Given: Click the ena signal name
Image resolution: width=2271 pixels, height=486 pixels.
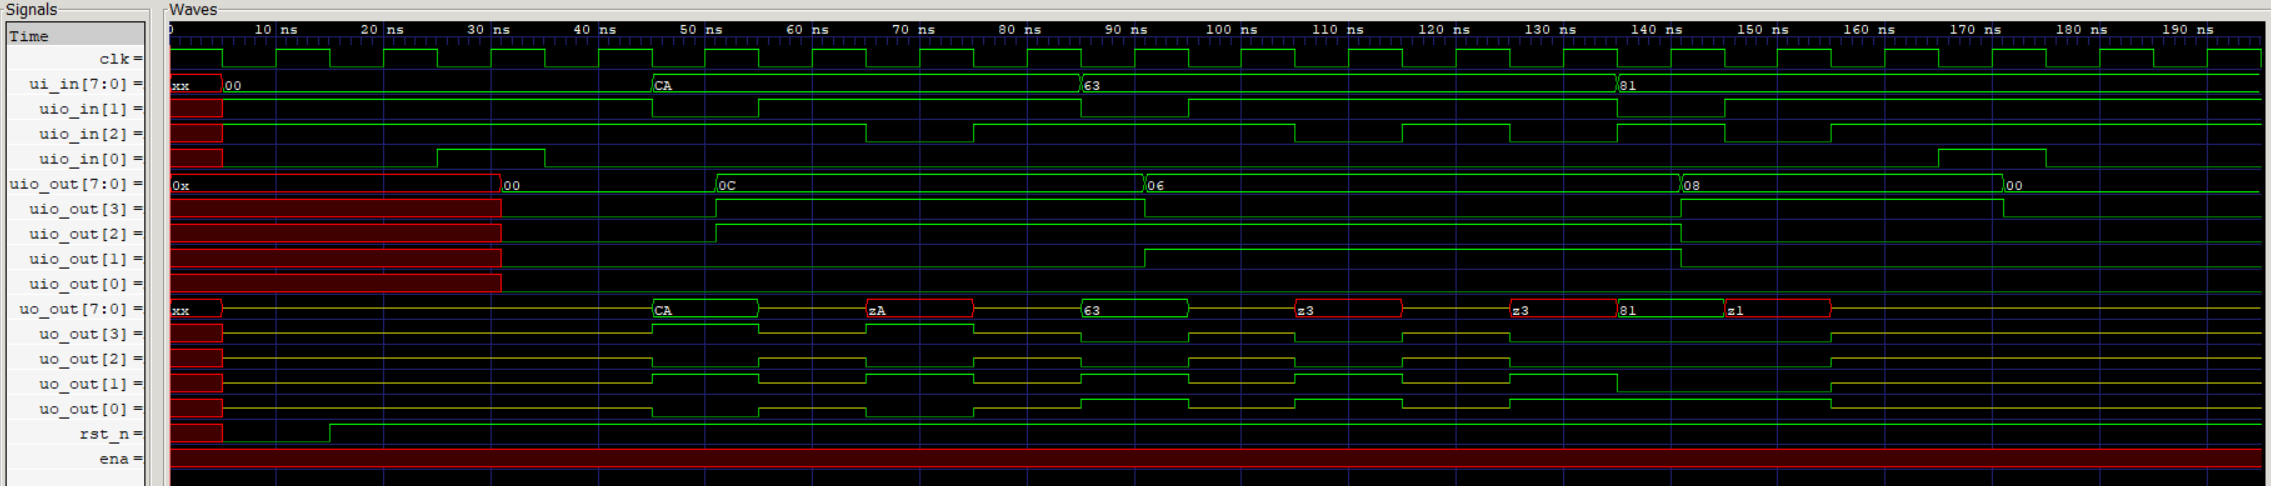Looking at the screenshot, I should pyautogui.click(x=113, y=459).
